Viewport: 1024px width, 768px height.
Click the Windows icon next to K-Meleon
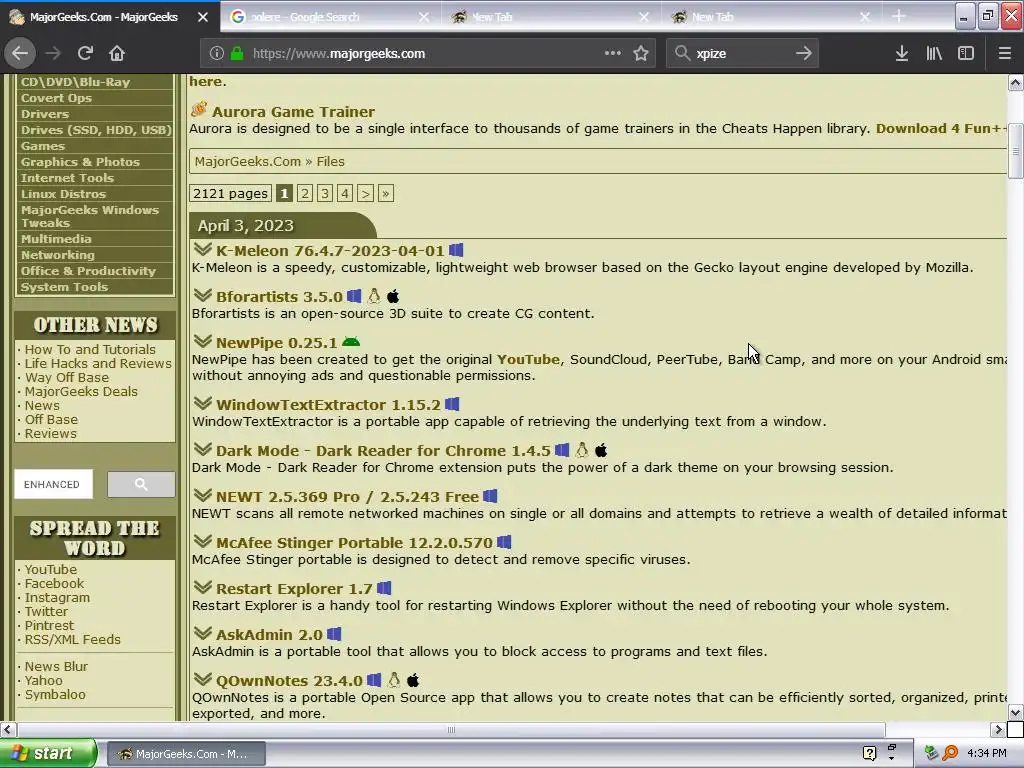(x=456, y=250)
